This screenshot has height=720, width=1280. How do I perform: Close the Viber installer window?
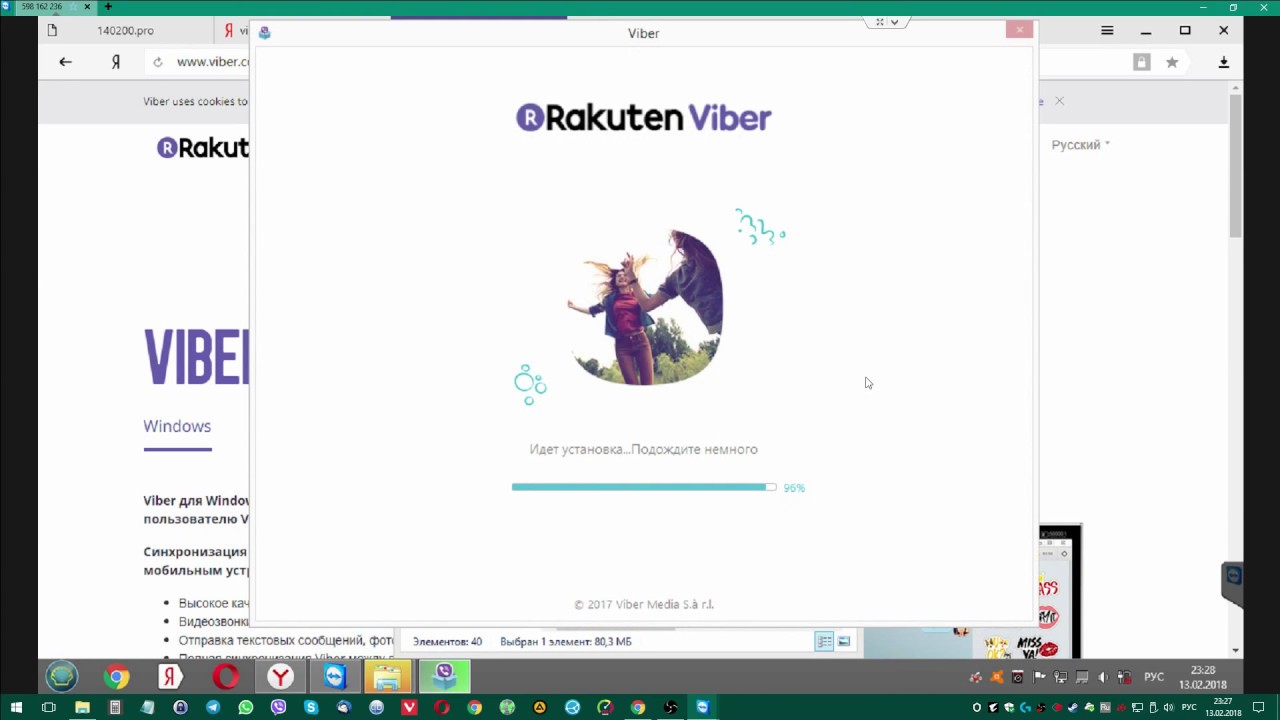[x=1019, y=30]
